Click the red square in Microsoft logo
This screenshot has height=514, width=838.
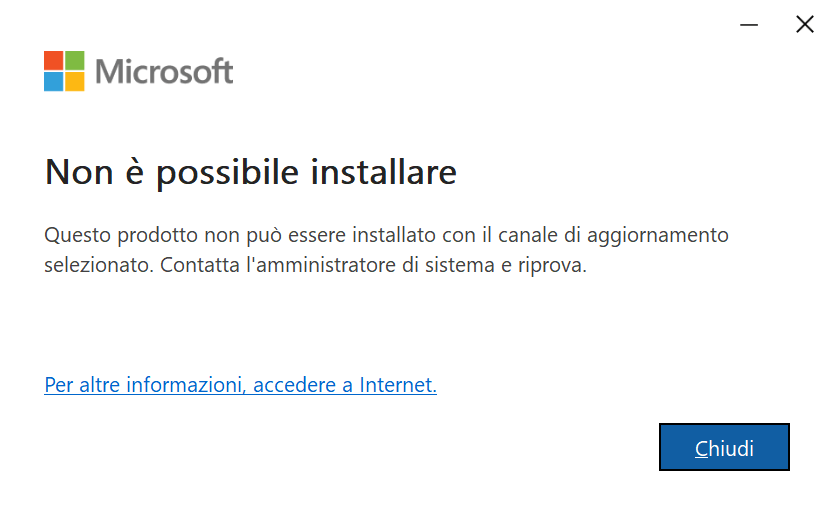(x=53, y=60)
